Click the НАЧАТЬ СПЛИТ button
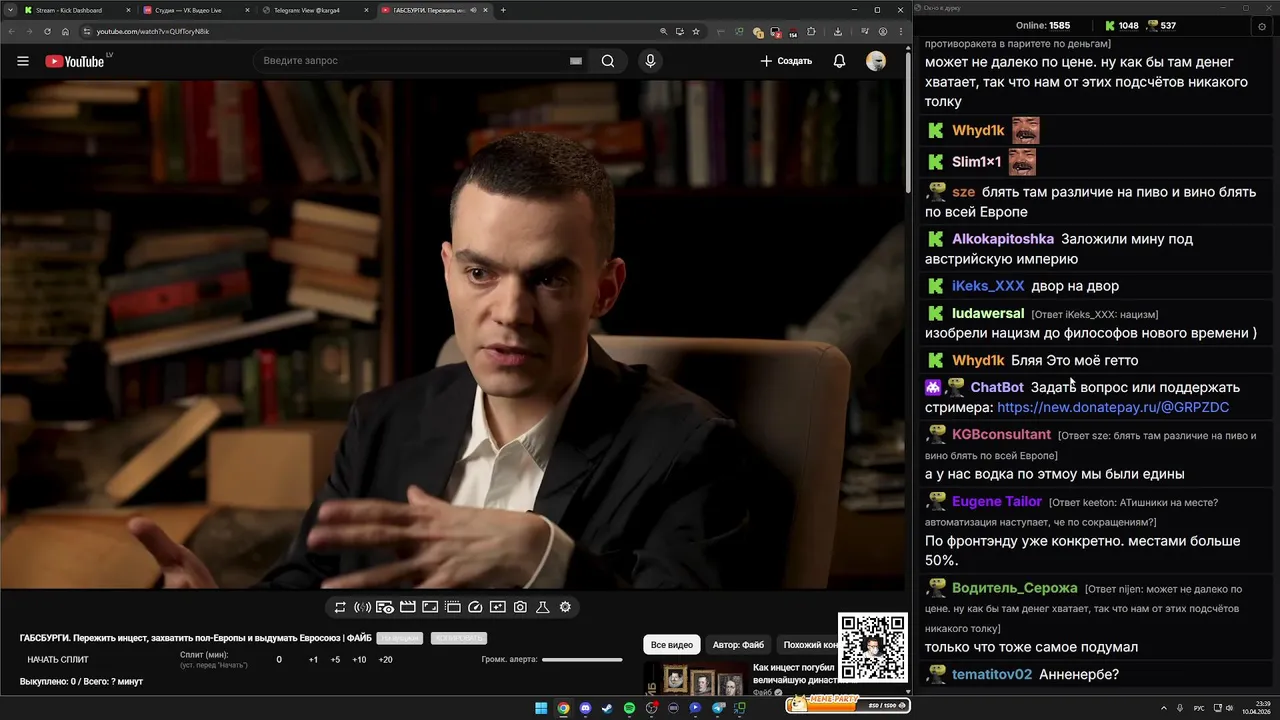Image resolution: width=1280 pixels, height=720 pixels. click(x=58, y=660)
